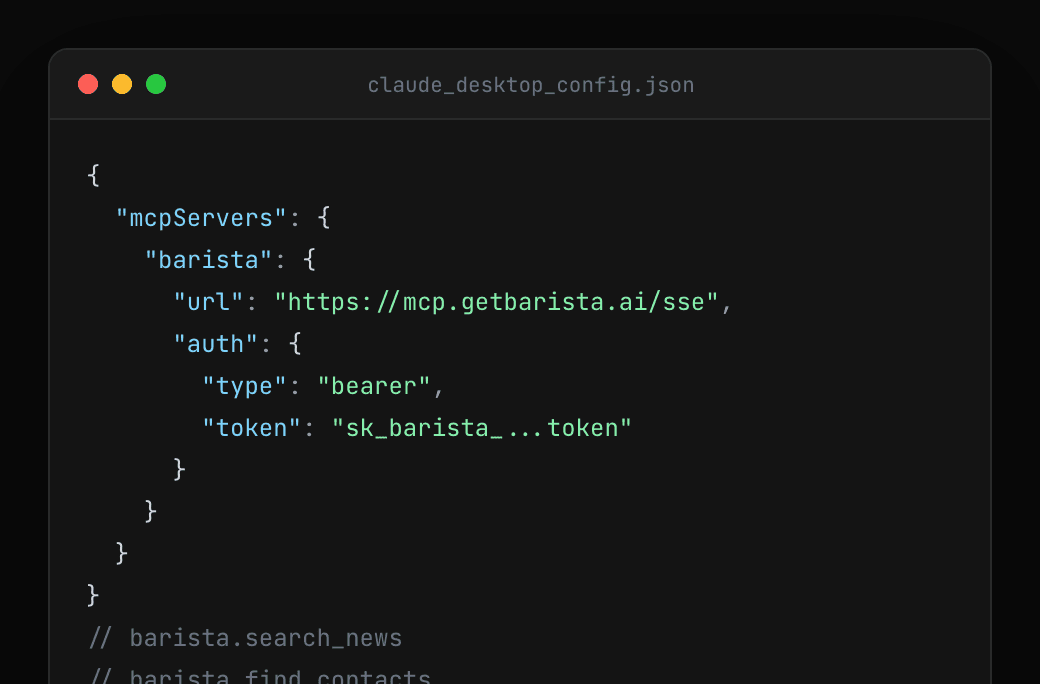Screen dimensions: 1040x684
Task: Click the closing brace of mcpServers
Action: (120, 553)
